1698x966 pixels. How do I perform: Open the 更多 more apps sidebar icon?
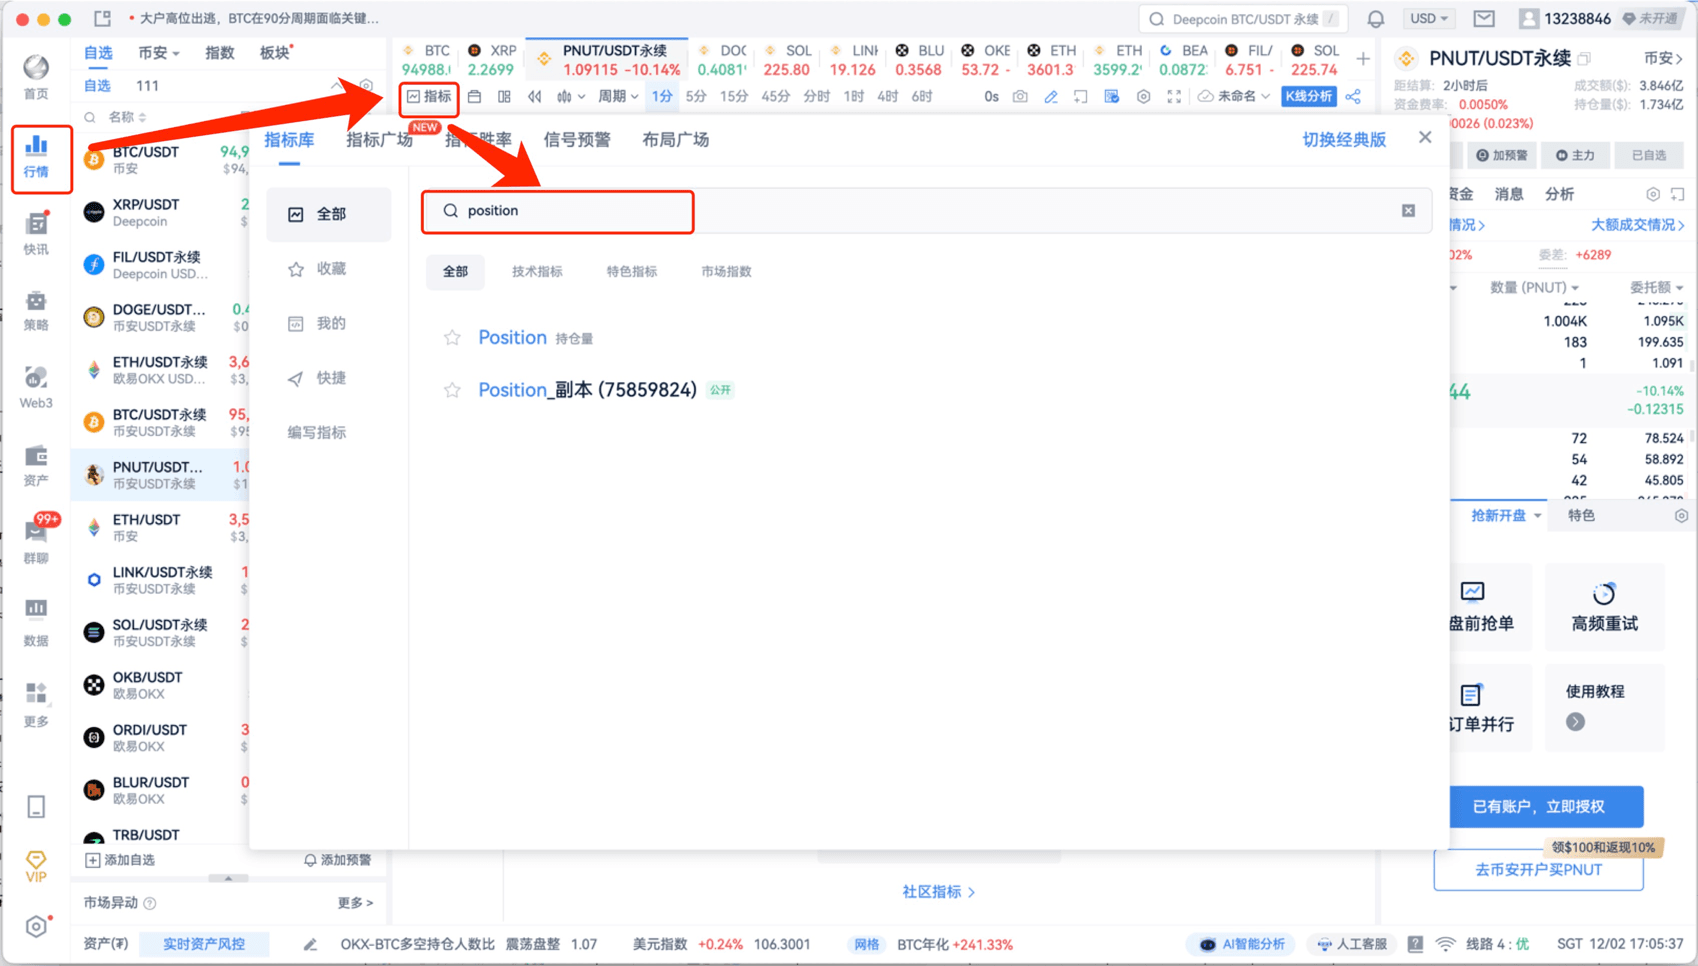tap(36, 704)
